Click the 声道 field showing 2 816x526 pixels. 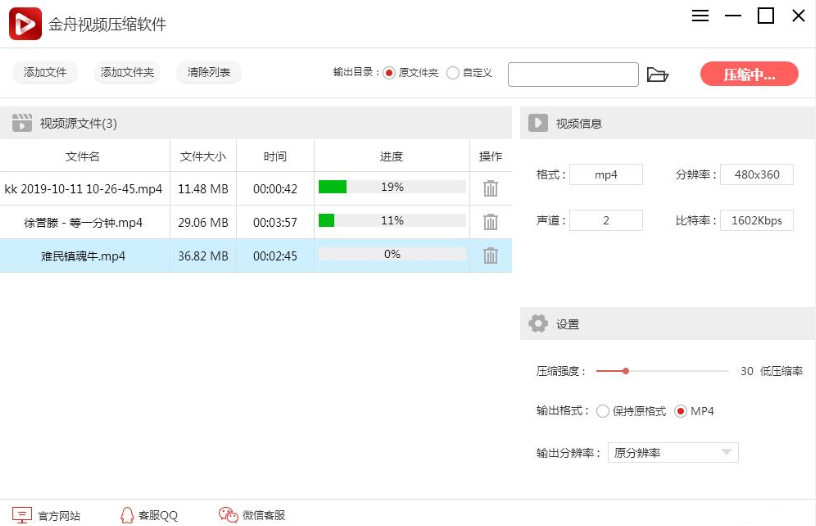606,220
